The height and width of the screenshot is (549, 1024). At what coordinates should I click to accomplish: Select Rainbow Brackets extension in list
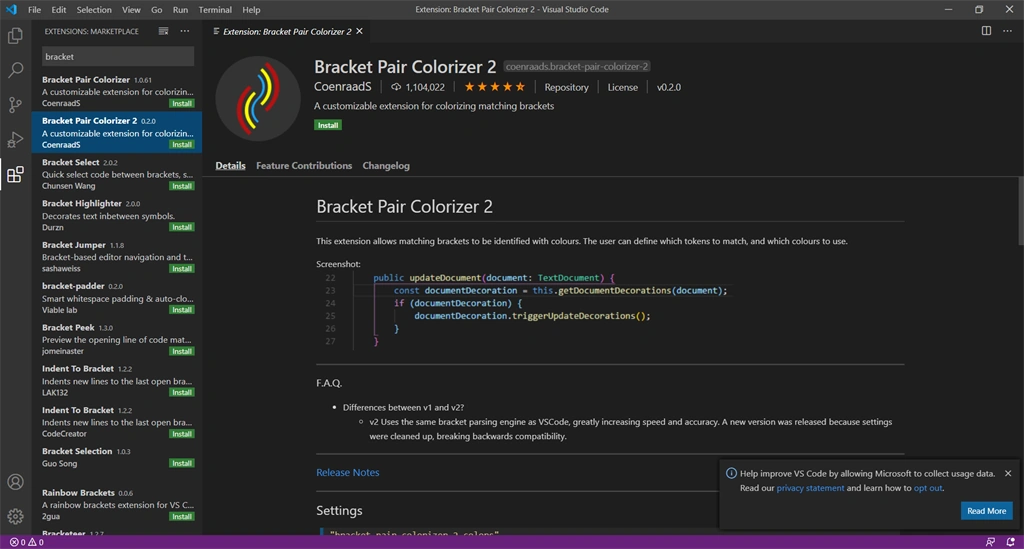tap(117, 504)
